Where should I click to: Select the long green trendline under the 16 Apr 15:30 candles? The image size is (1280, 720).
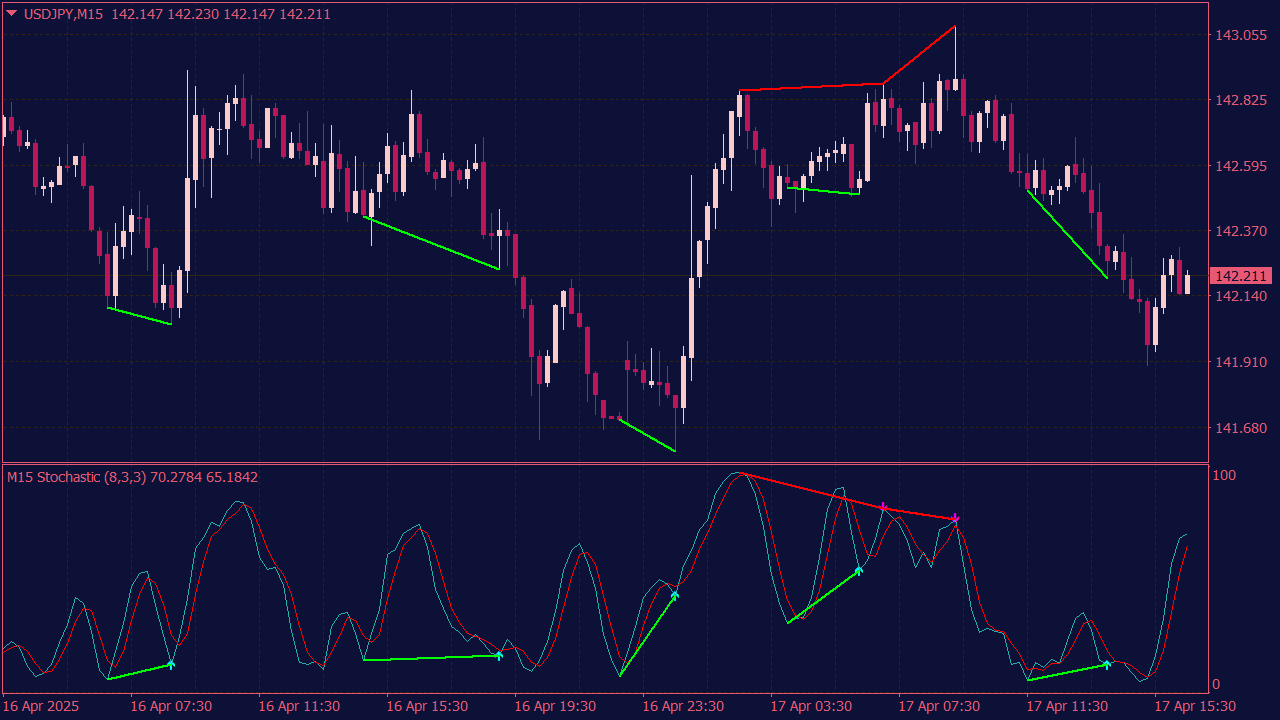[431, 243]
